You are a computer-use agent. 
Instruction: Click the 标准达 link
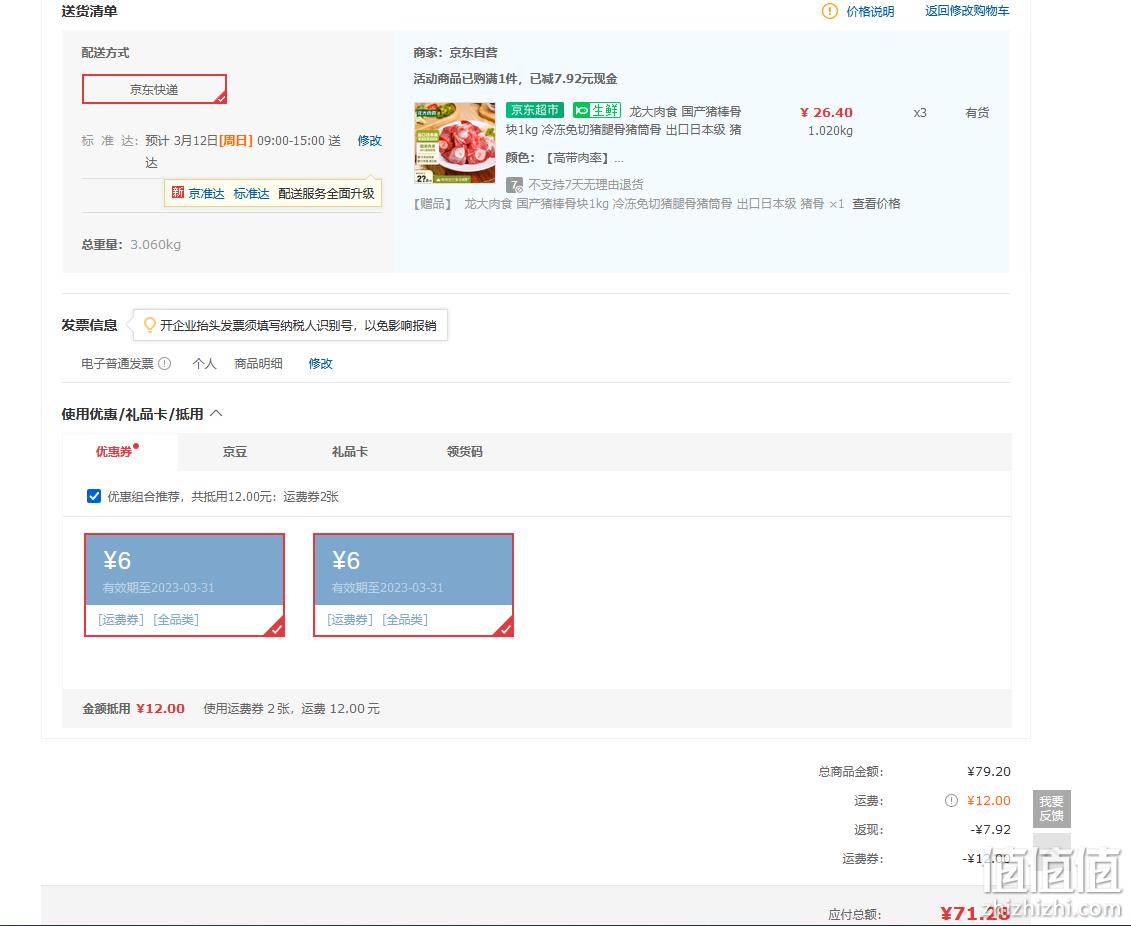pyautogui.click(x=251, y=193)
